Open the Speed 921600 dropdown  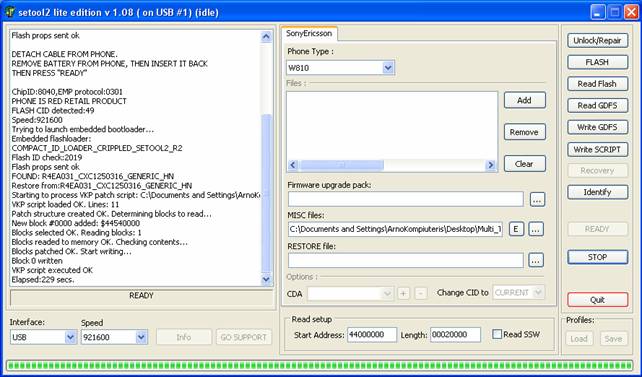coord(141,337)
